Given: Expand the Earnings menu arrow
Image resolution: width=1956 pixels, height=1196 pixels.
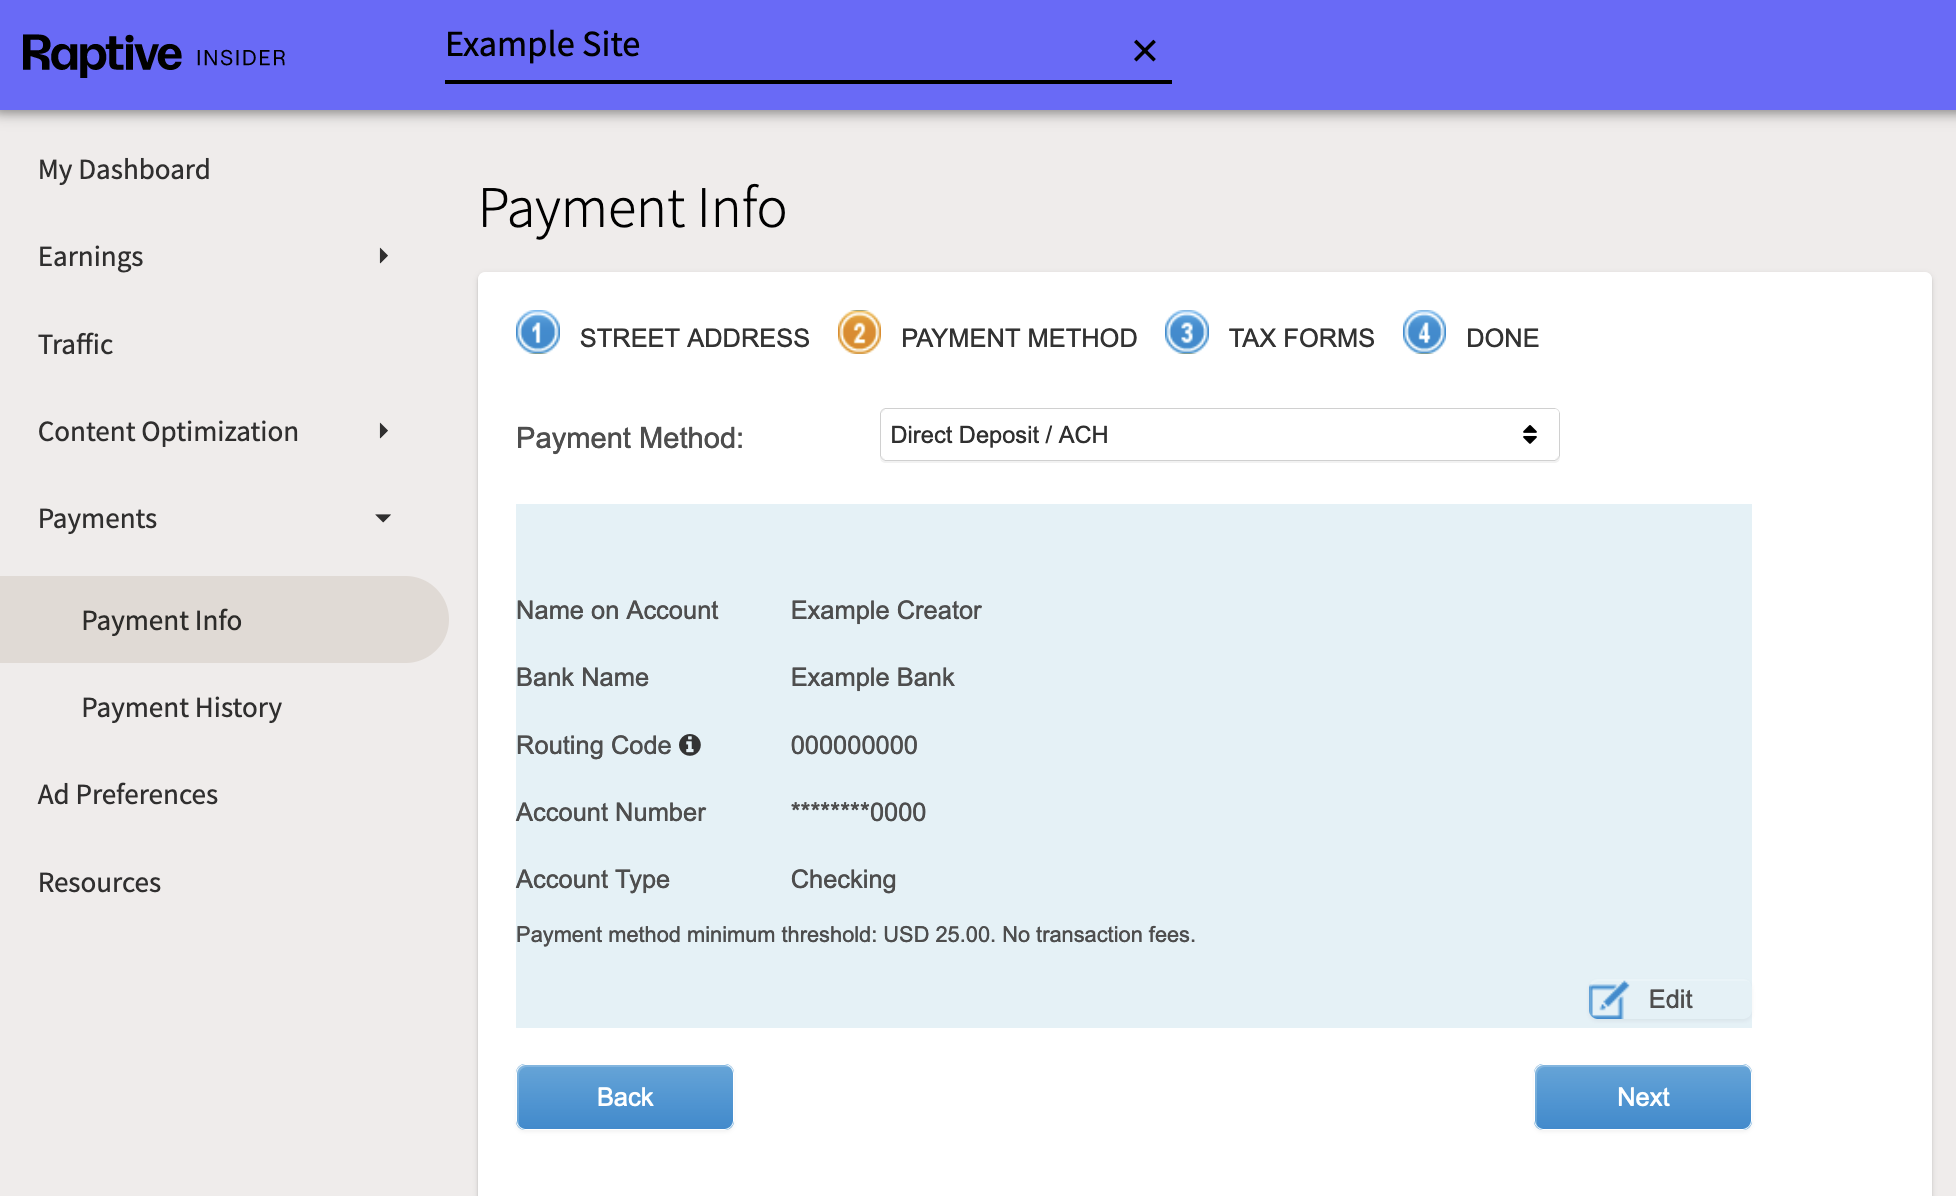Looking at the screenshot, I should pos(383,256).
